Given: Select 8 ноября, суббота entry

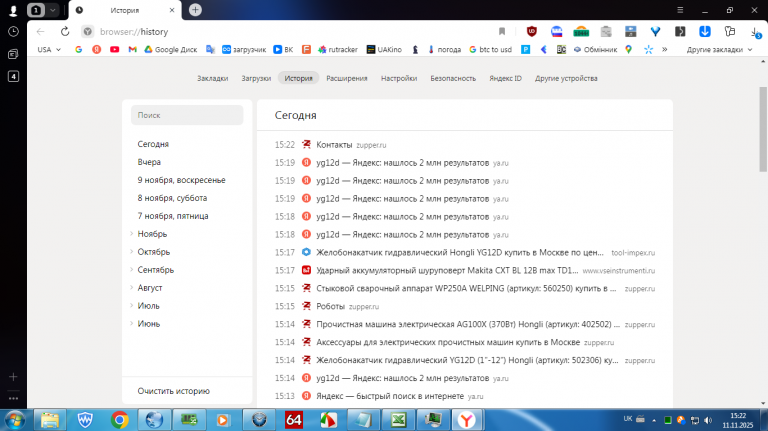Looking at the screenshot, I should [172, 198].
